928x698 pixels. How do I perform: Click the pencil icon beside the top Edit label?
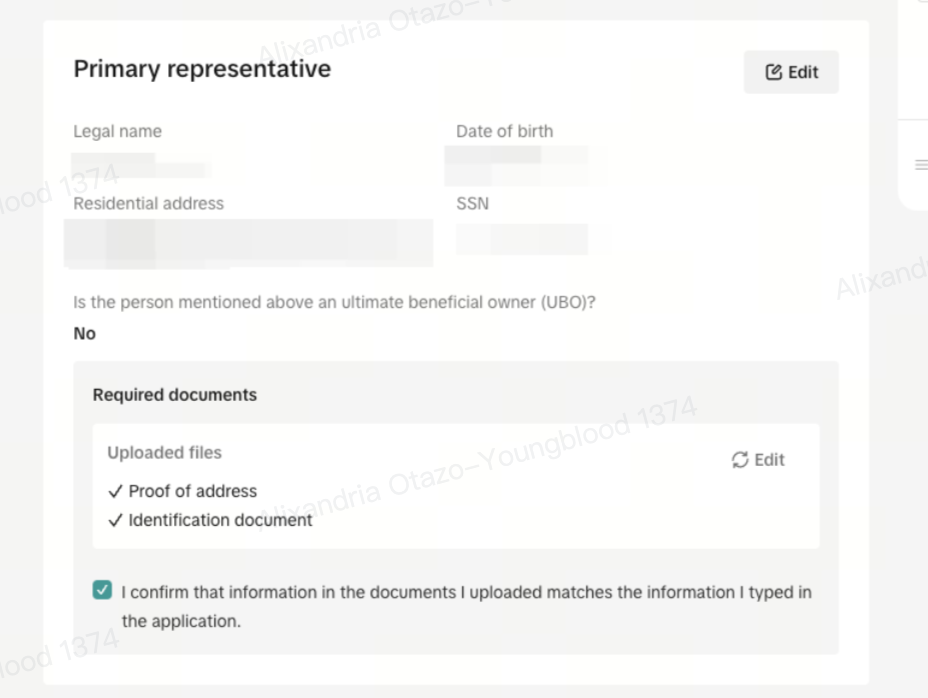click(x=774, y=72)
